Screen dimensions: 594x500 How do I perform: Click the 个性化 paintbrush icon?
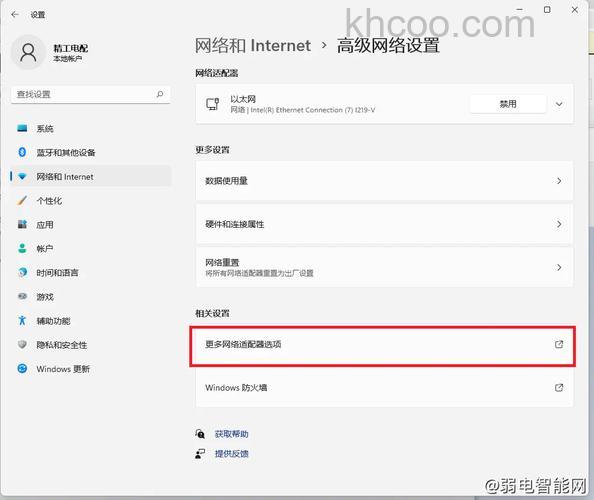point(22,200)
